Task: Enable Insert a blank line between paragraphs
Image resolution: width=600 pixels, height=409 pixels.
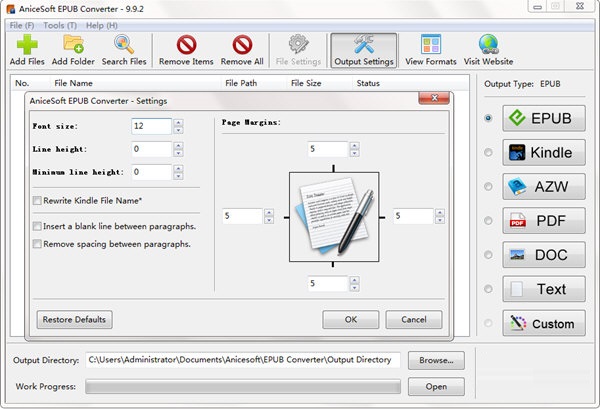Action: pyautogui.click(x=37, y=226)
